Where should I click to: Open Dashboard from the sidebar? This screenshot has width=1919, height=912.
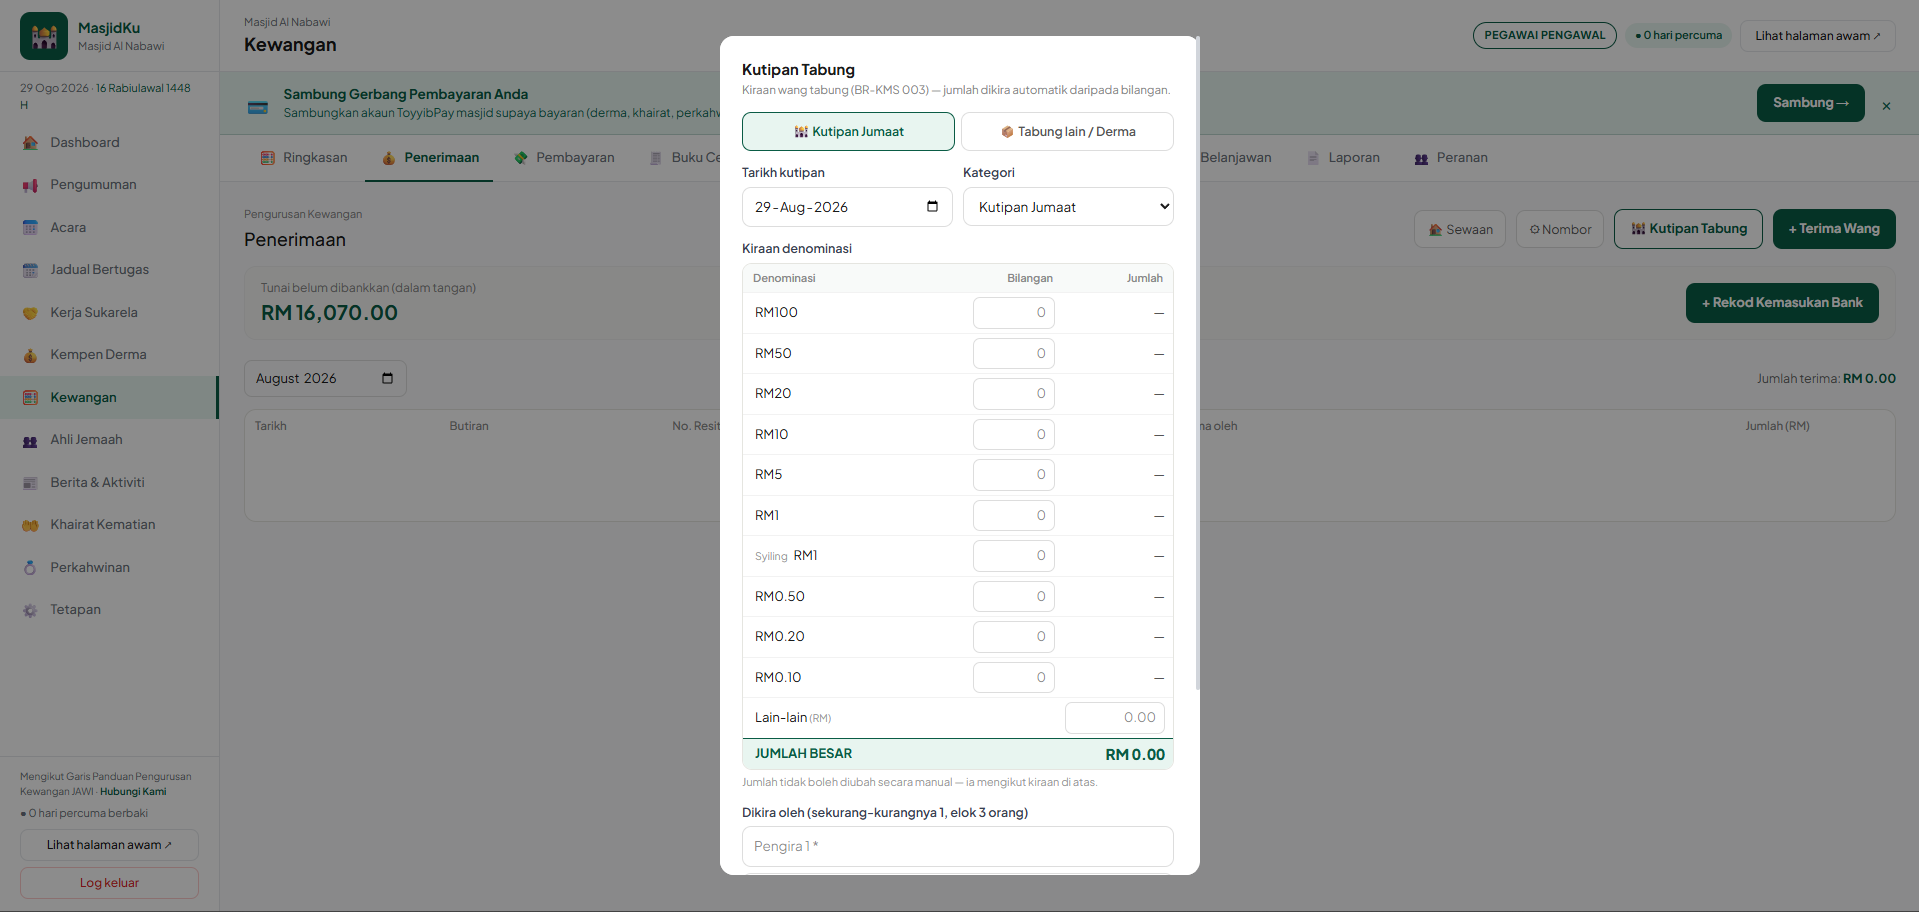click(109, 143)
